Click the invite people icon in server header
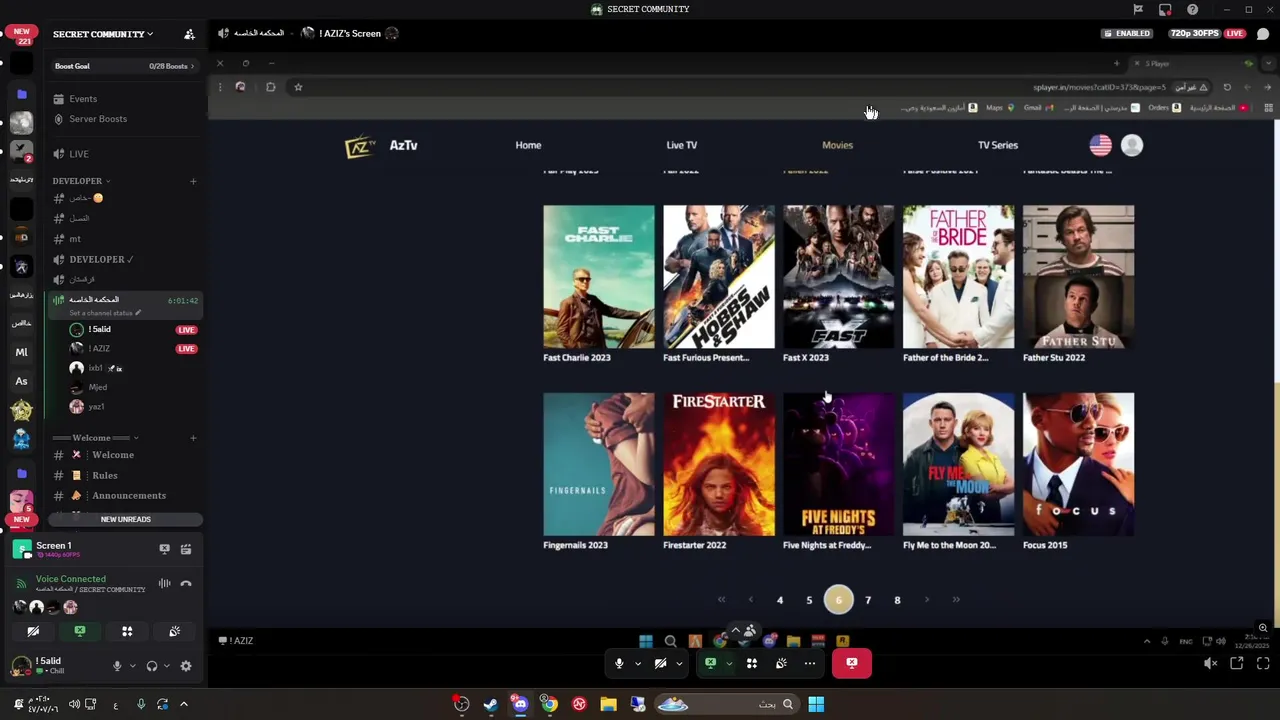 (x=189, y=34)
